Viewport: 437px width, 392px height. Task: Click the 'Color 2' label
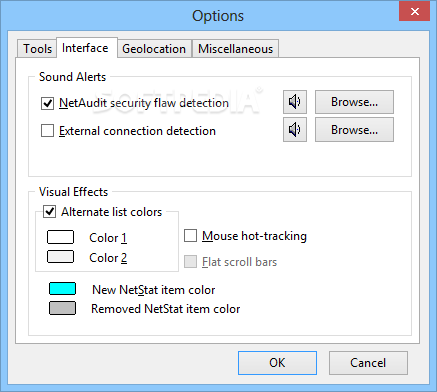(108, 258)
